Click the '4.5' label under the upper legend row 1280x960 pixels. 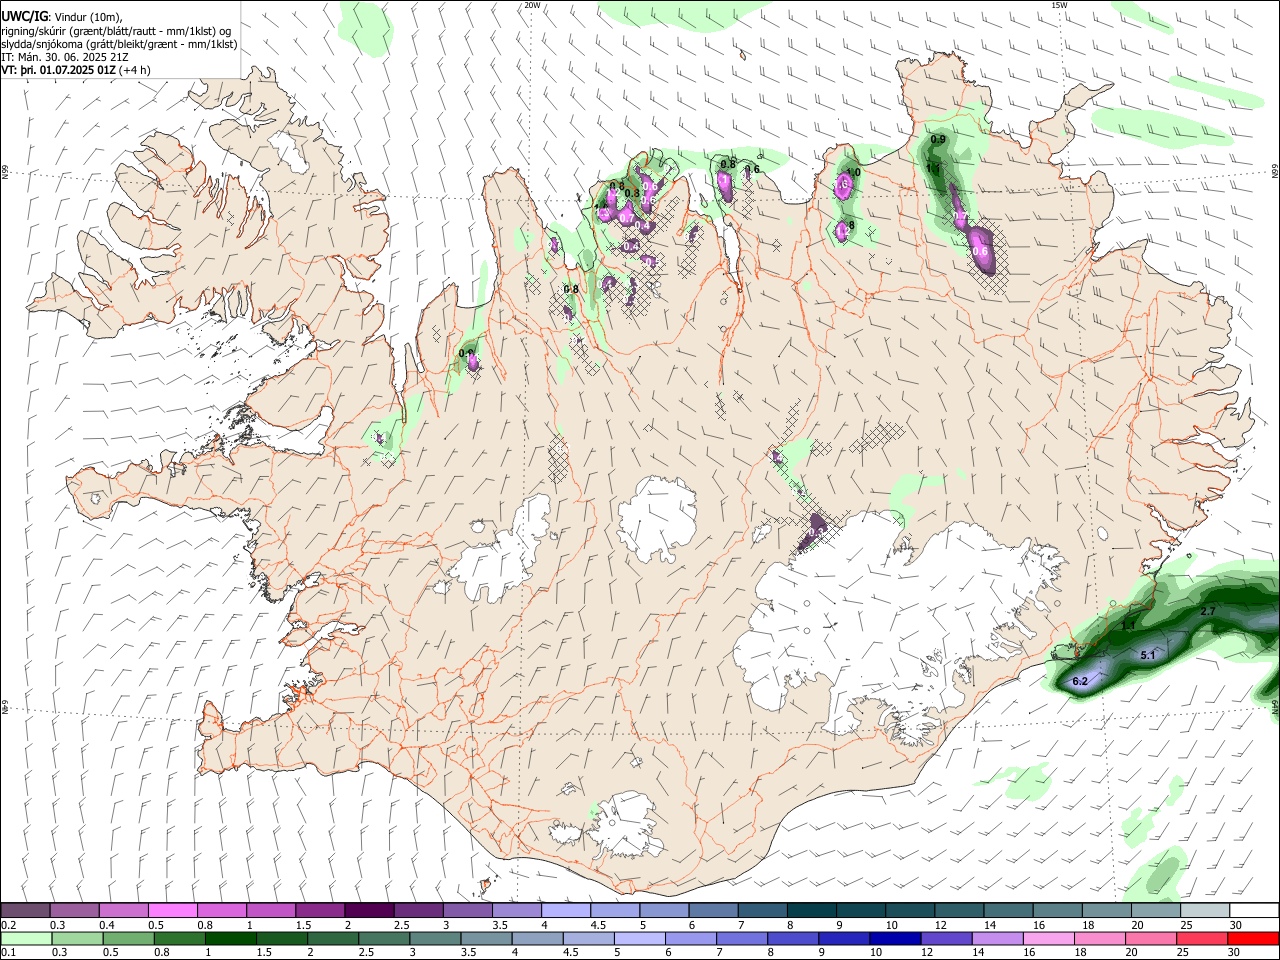598,925
